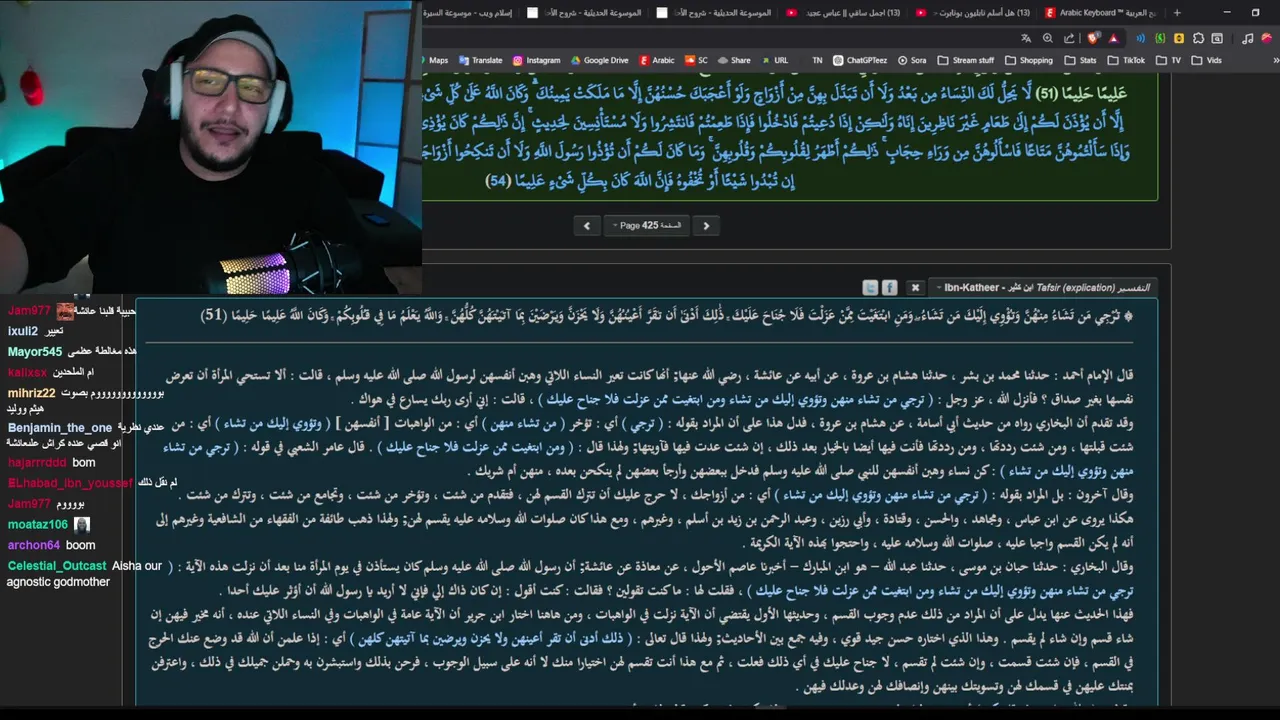Image resolution: width=1280 pixels, height=720 pixels.
Task: Click the zoom magnifier icon in address bar
Action: coord(1047,38)
